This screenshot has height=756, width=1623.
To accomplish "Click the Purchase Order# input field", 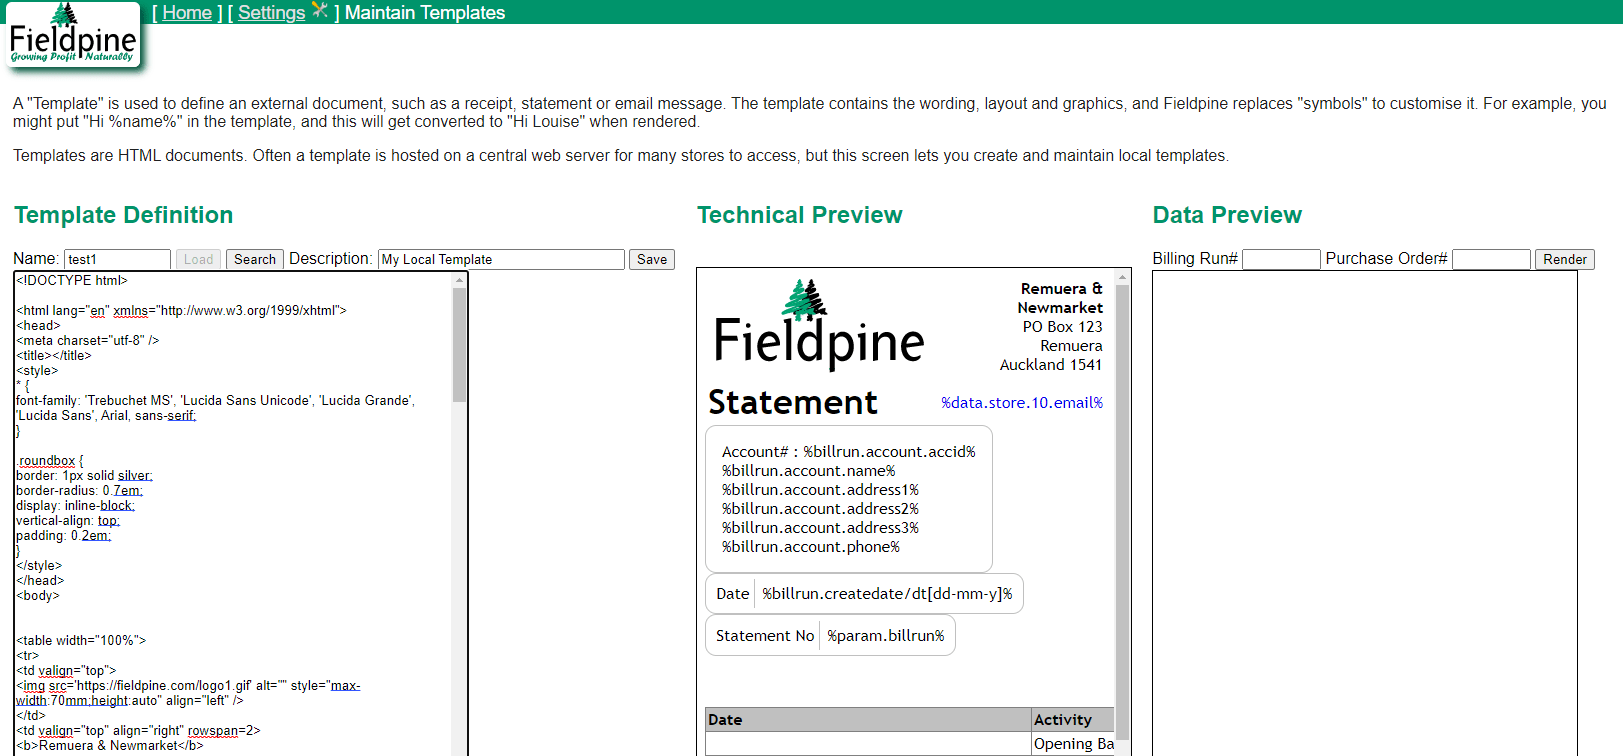I will (x=1491, y=259).
